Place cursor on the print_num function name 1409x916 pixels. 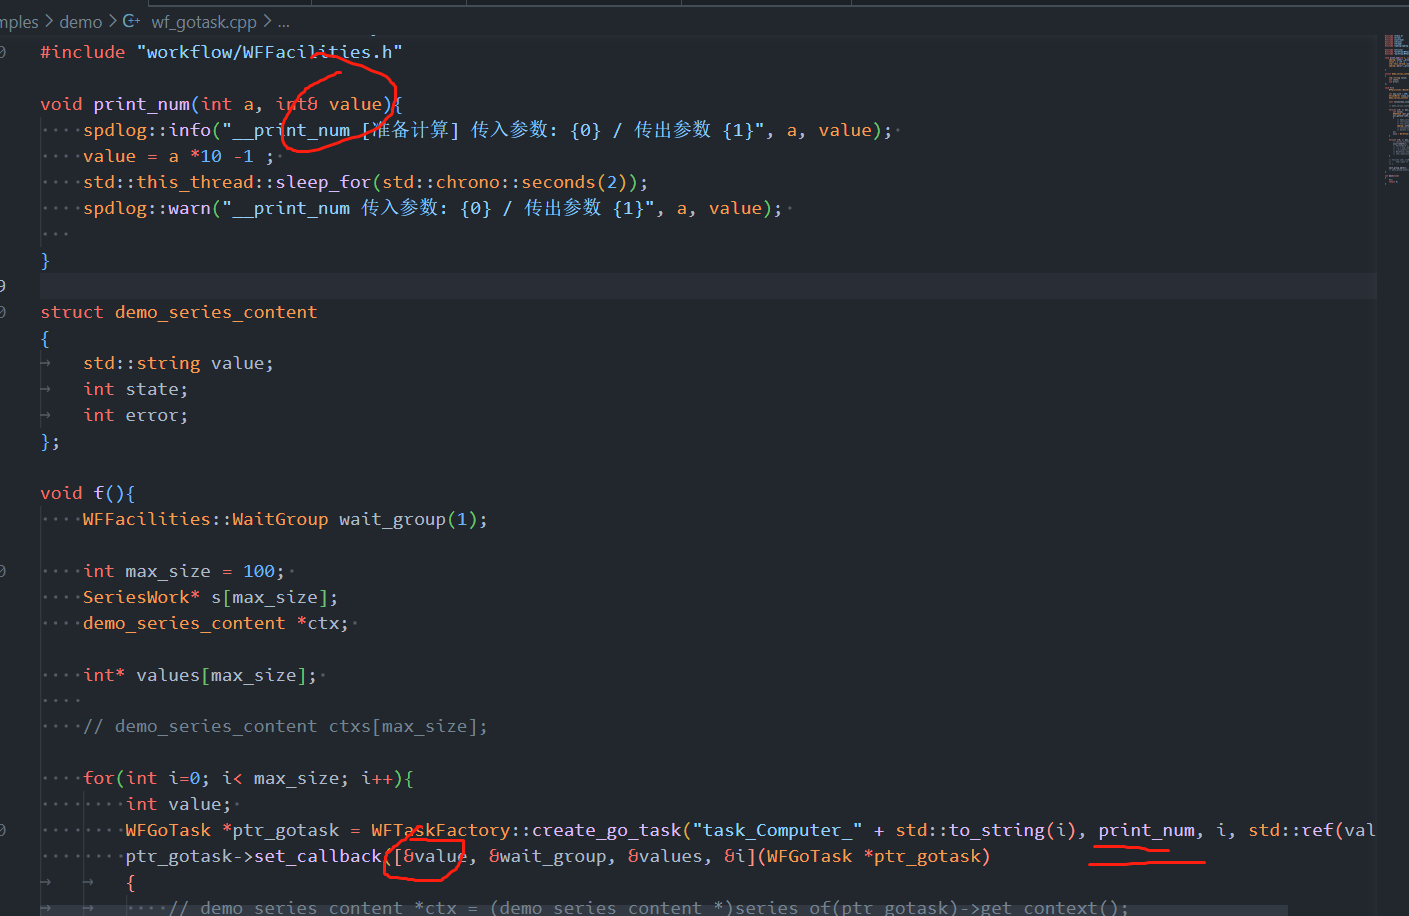pos(141,103)
